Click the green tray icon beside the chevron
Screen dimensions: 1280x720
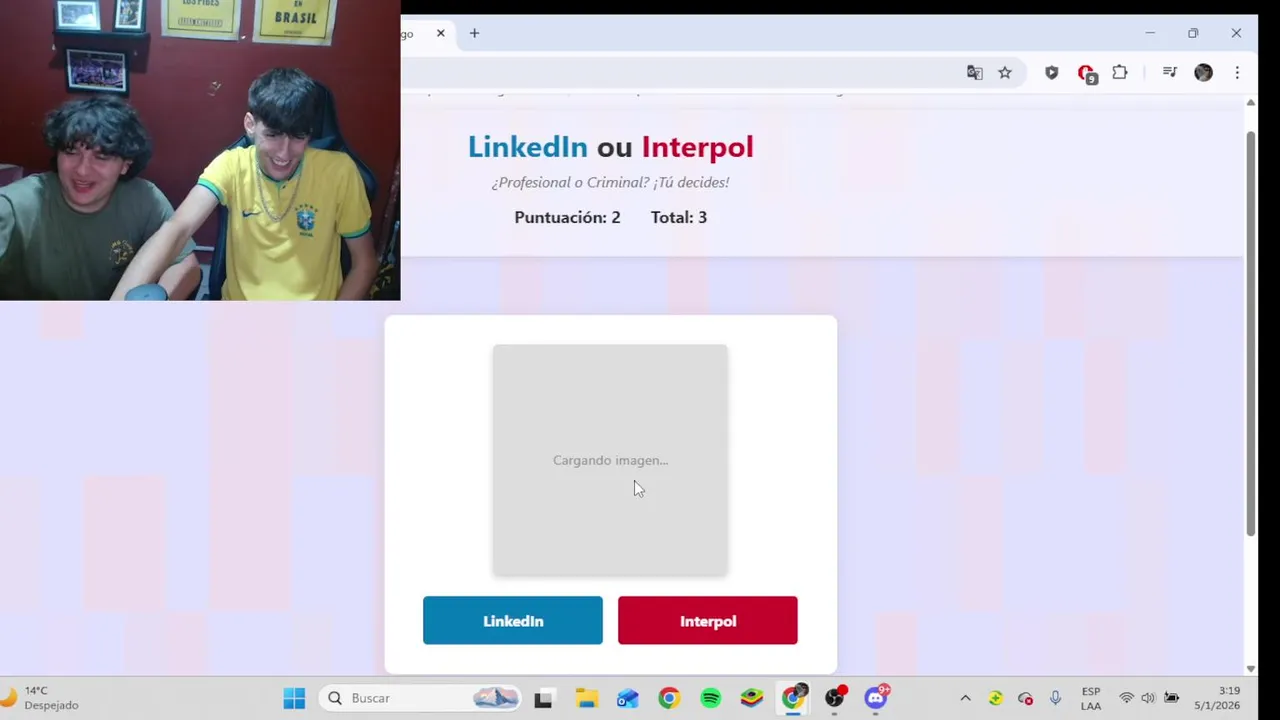995,698
